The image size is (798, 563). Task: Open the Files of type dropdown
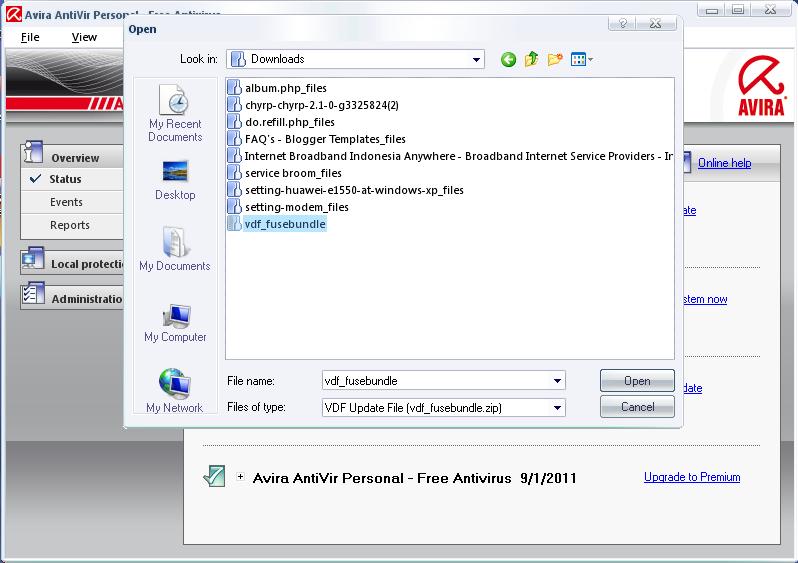coord(557,408)
